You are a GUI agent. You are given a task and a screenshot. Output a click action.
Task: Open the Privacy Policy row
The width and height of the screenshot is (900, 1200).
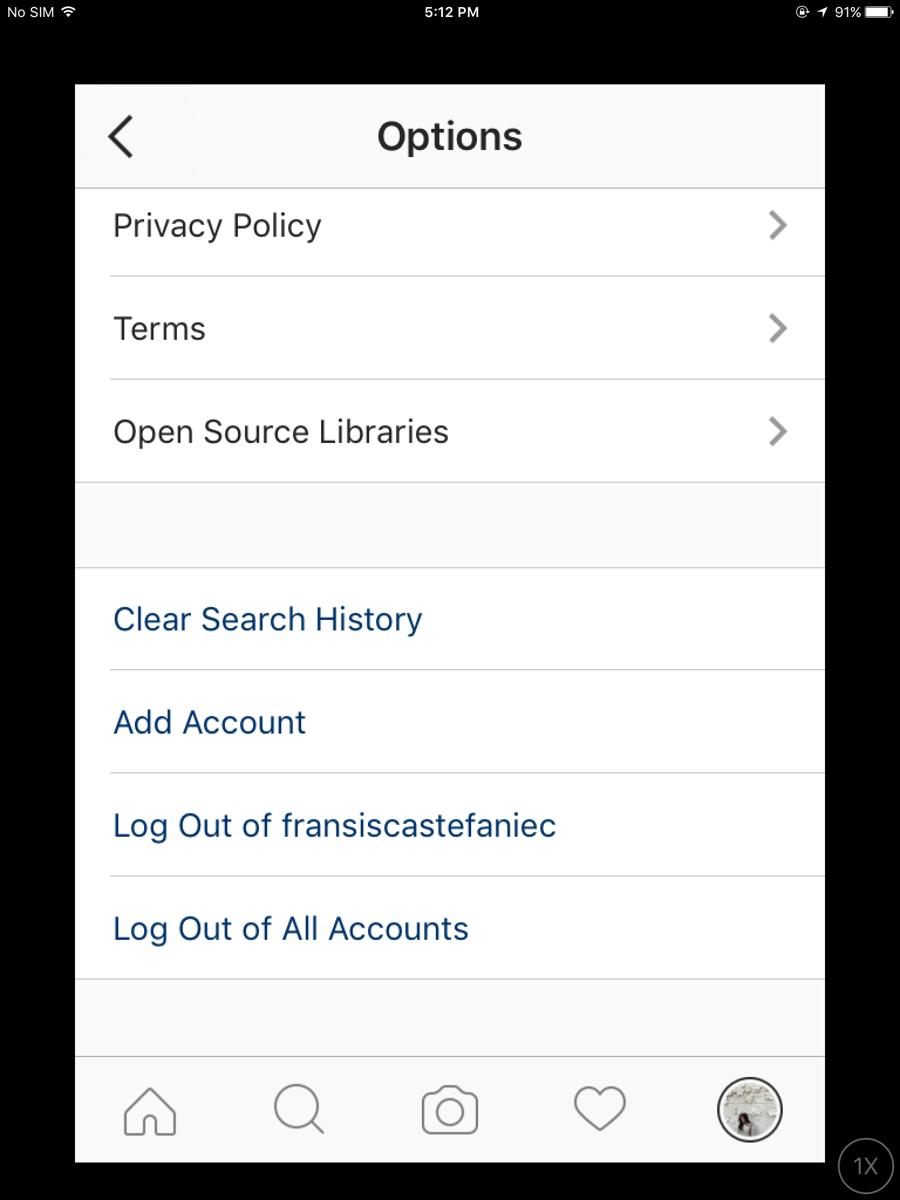450,226
